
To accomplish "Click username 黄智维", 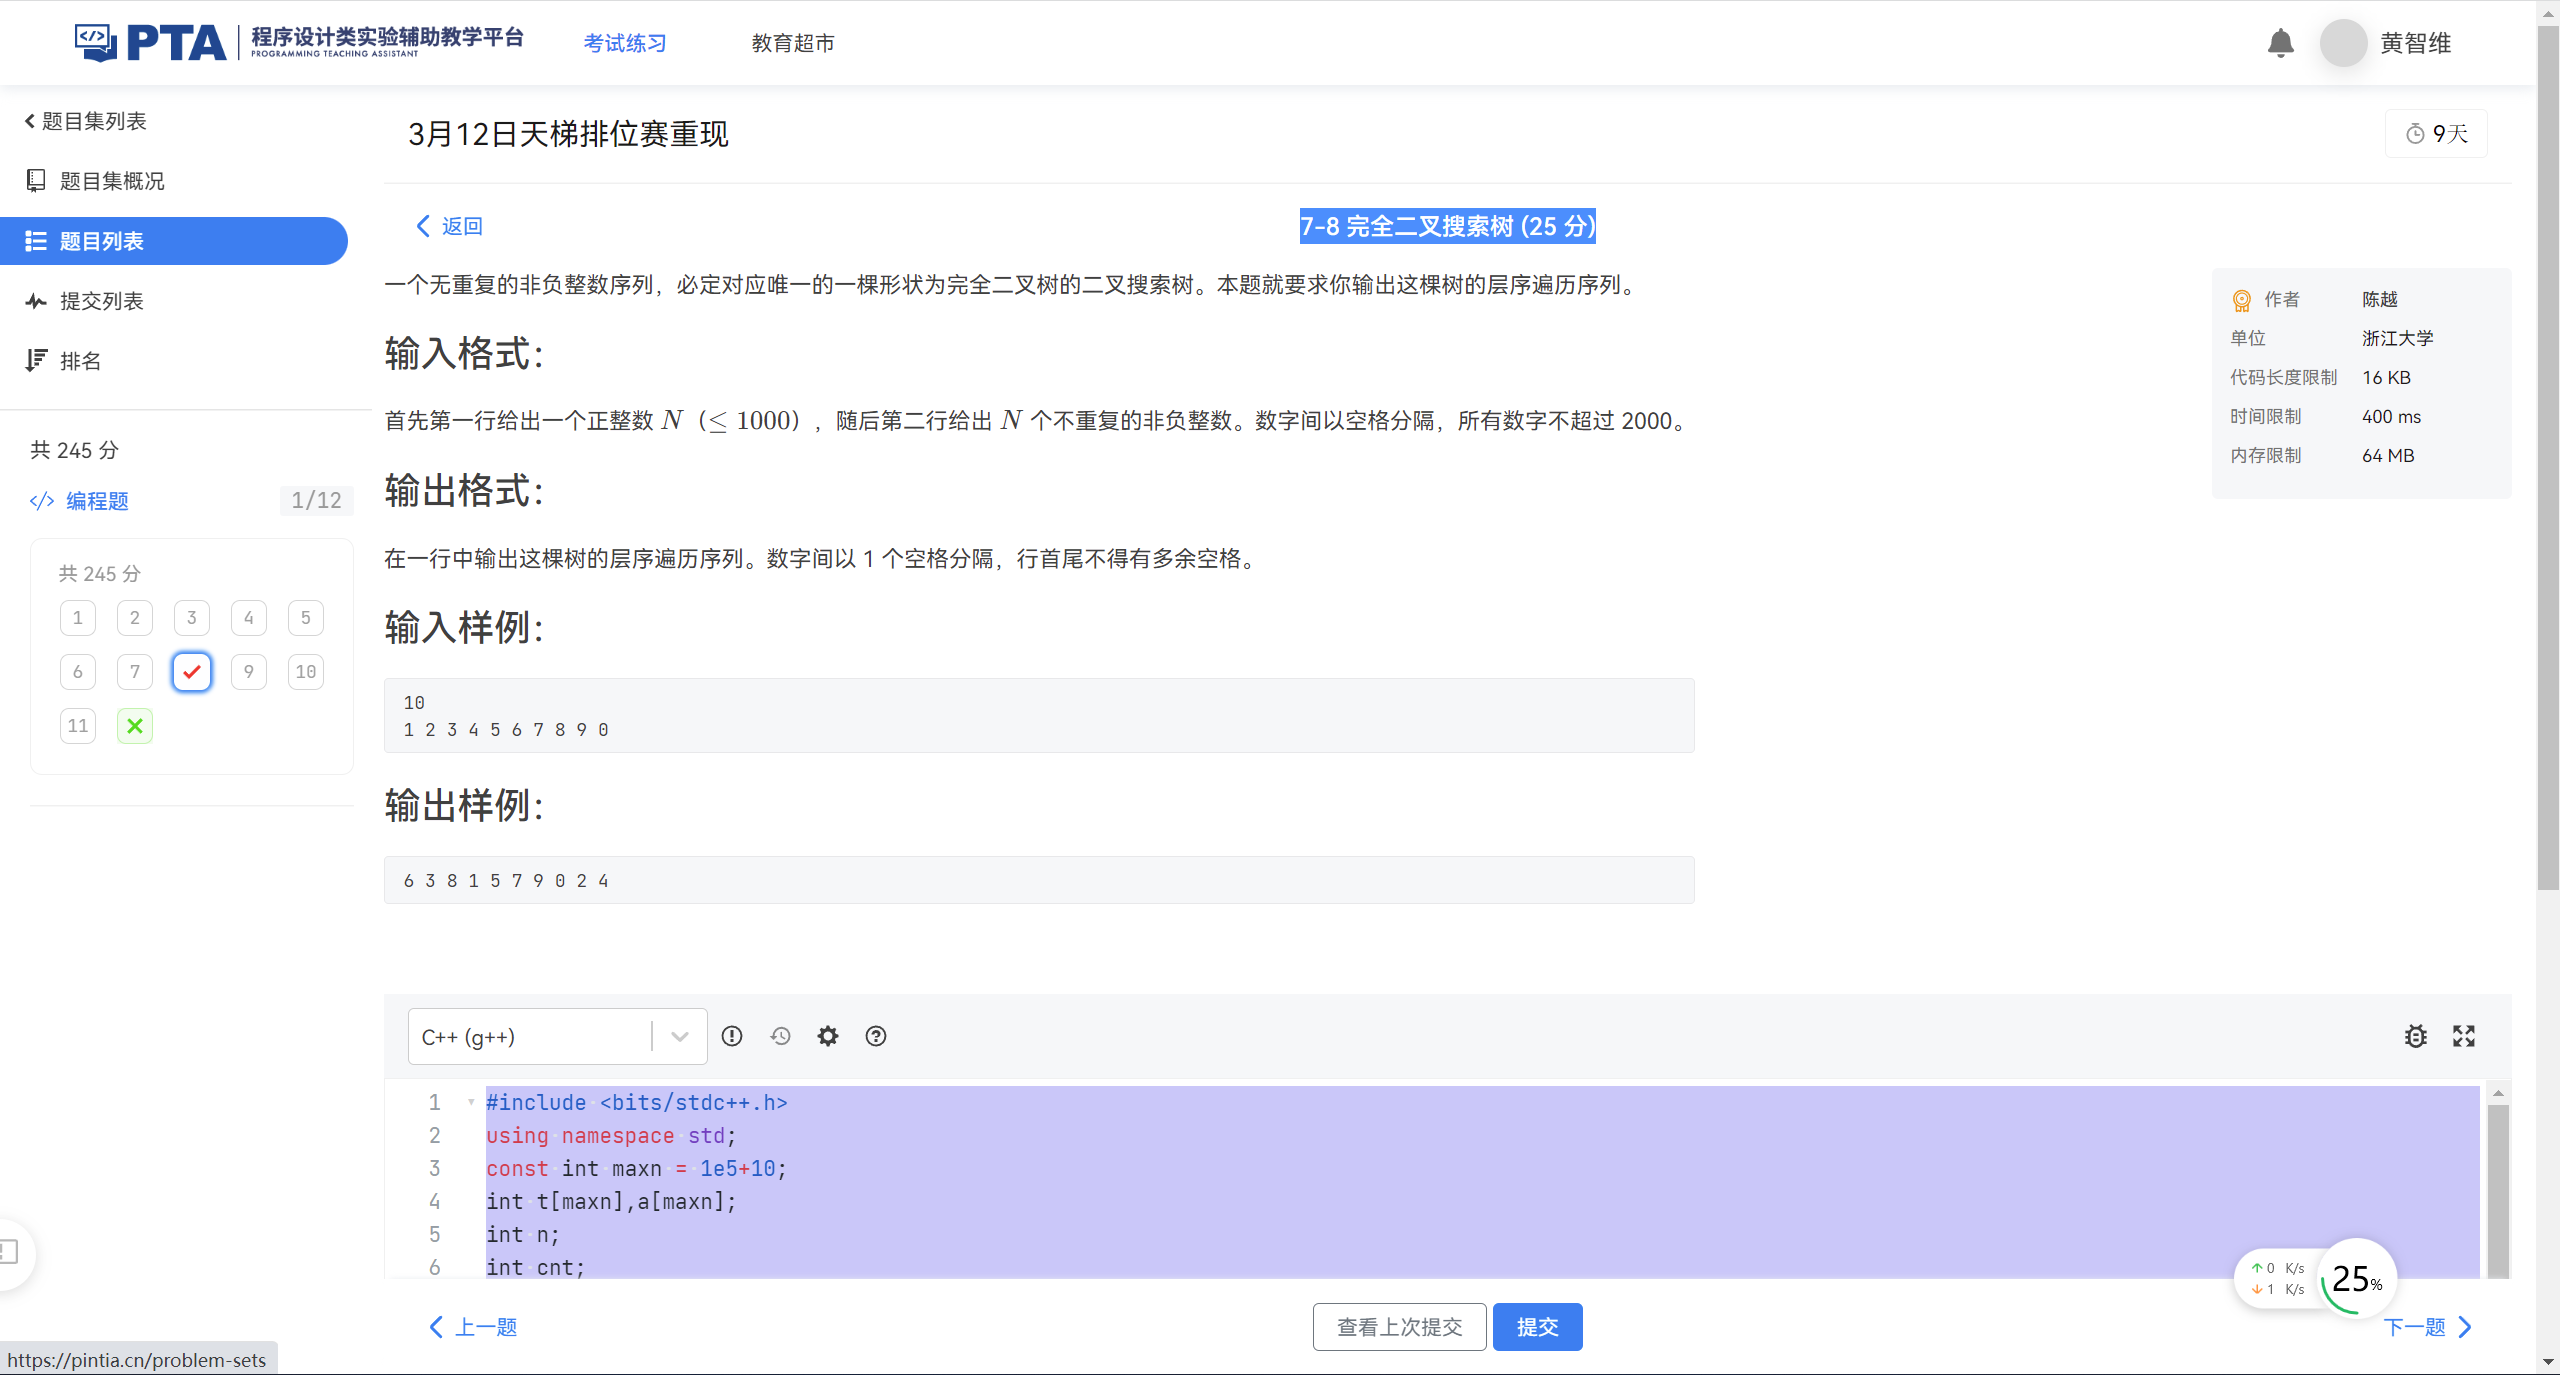I will [2415, 43].
